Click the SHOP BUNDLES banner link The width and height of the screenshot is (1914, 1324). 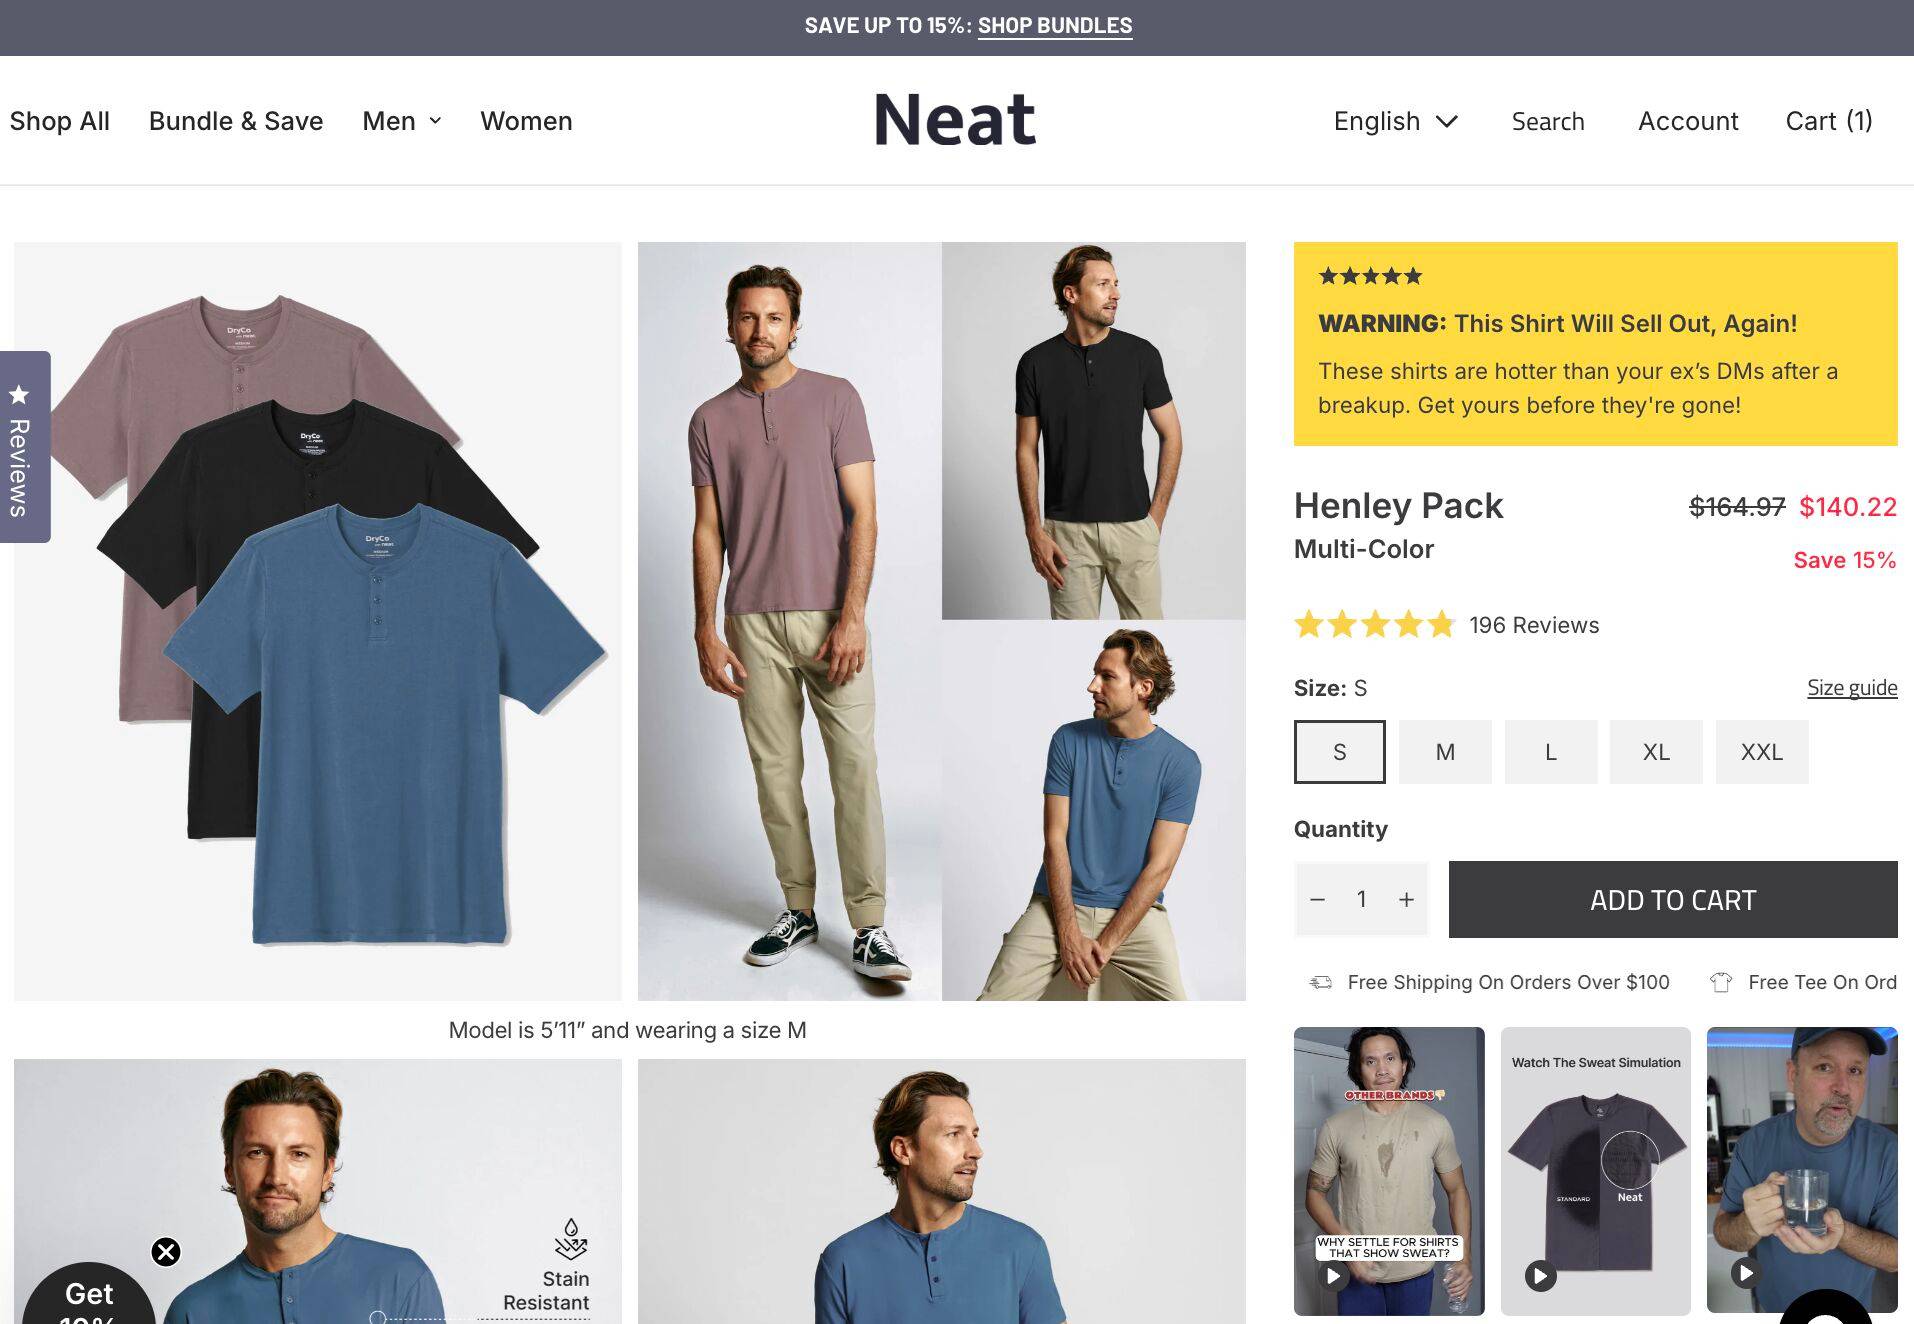pos(1054,26)
